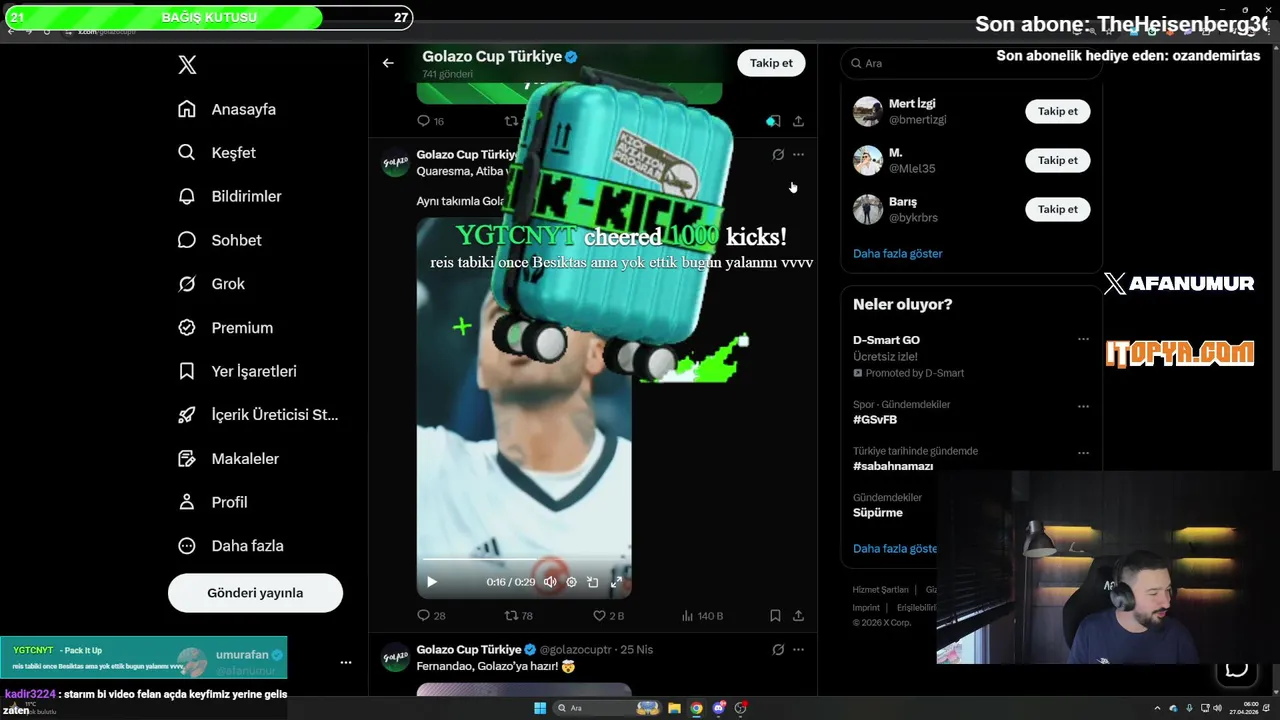Open more options on Quaresma post
This screenshot has height=720, width=1280.
pos(798,155)
